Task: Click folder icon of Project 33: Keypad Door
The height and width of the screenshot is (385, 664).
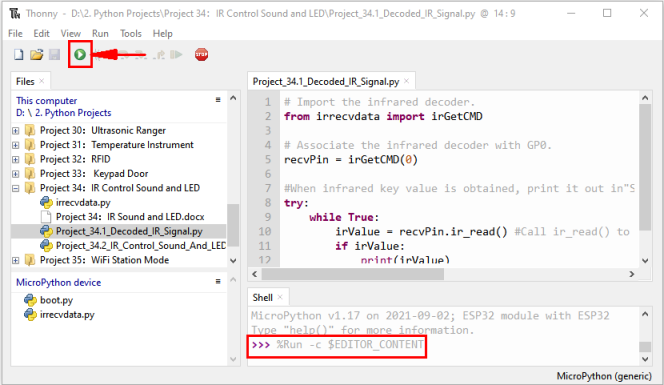Action: [30, 174]
